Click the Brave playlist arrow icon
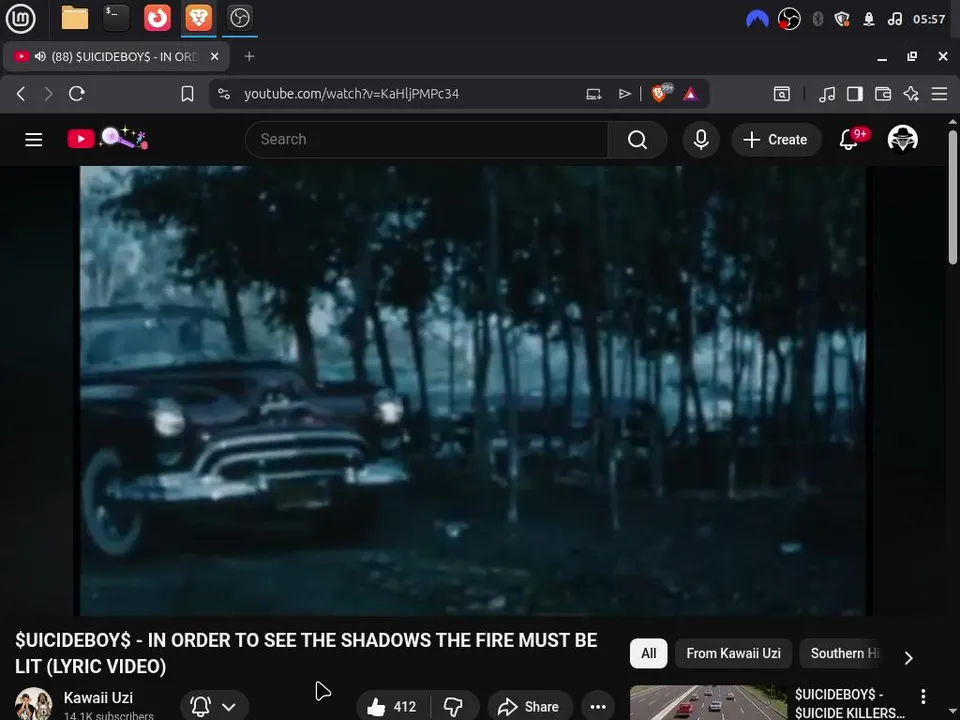 [624, 94]
